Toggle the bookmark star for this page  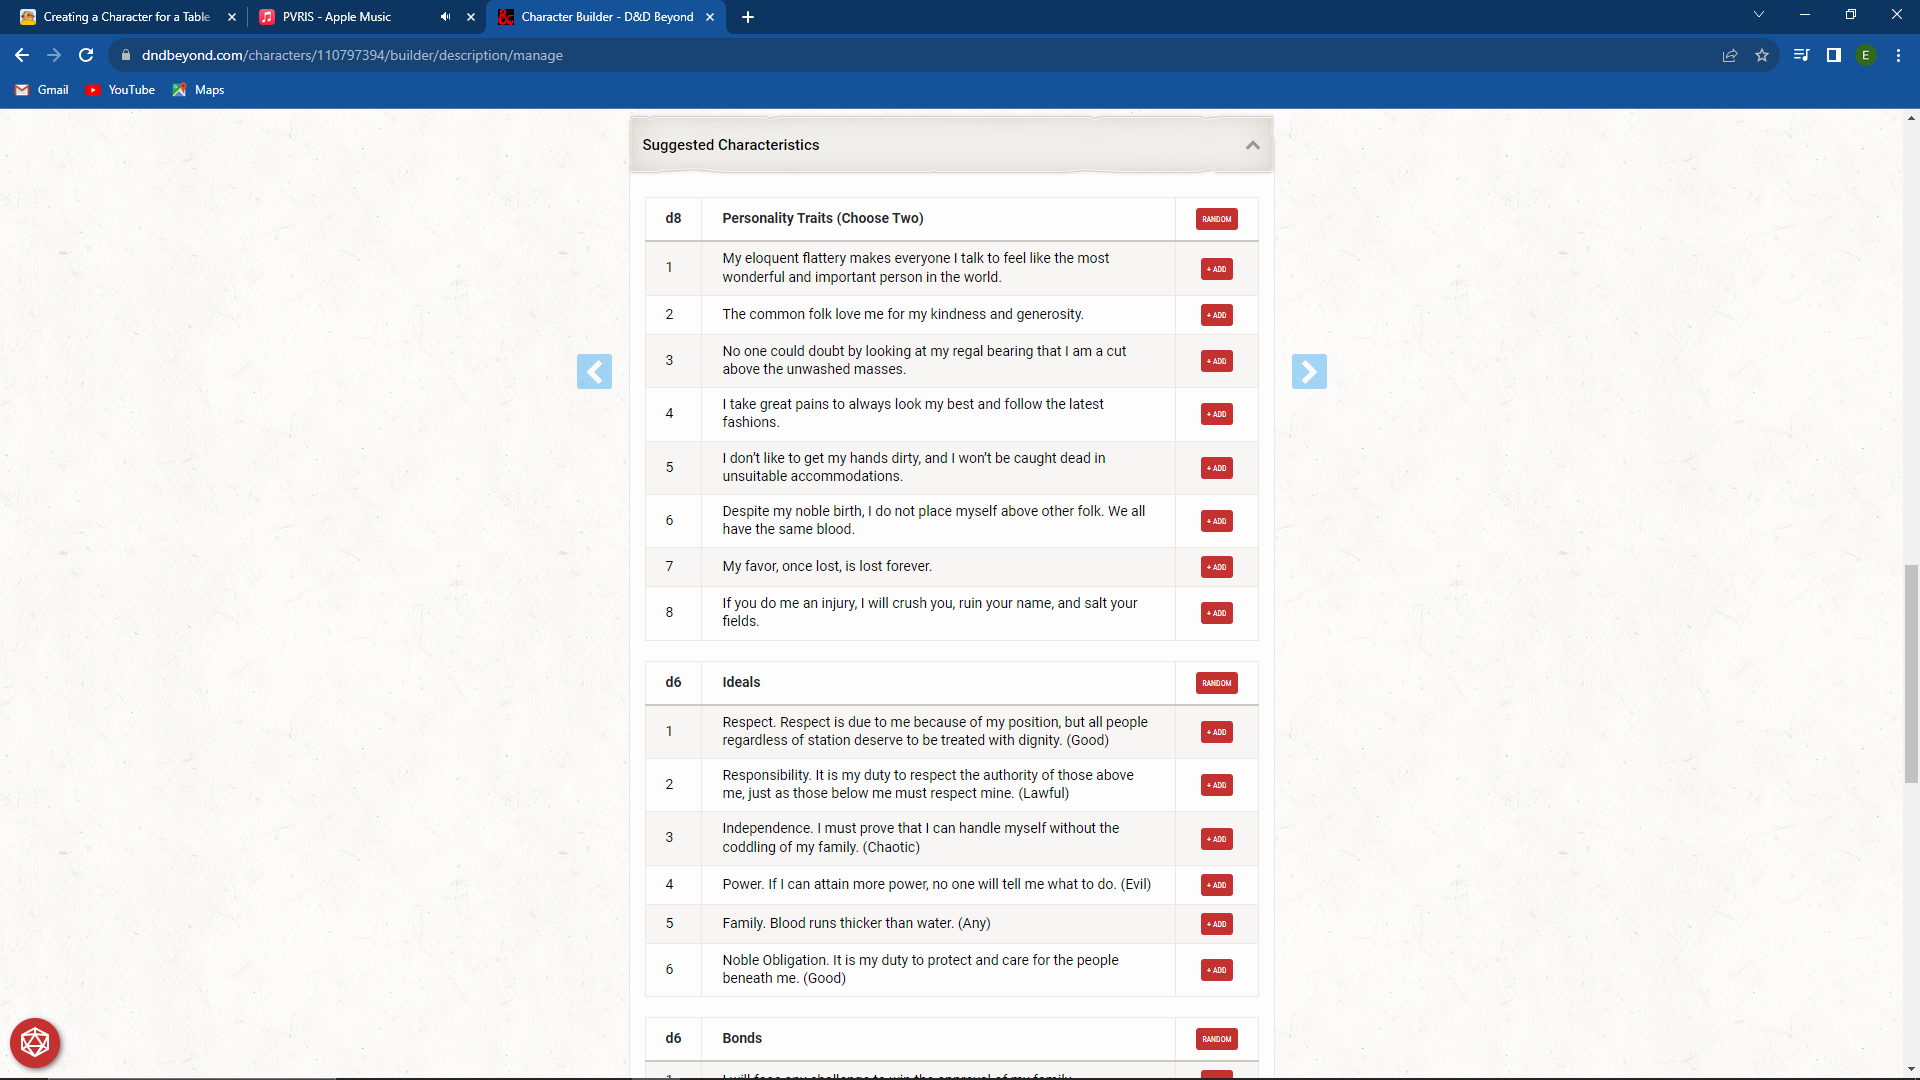pyautogui.click(x=1762, y=55)
